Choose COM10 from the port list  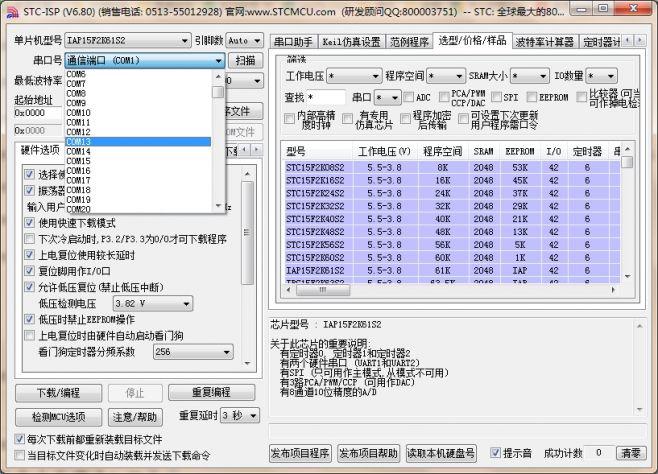pos(138,113)
